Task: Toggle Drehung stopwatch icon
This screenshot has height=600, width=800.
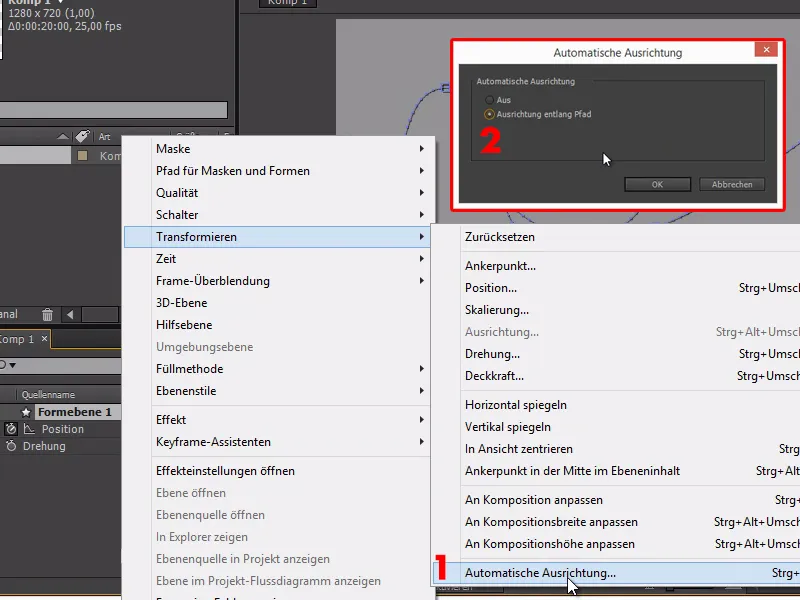Action: click(x=11, y=446)
